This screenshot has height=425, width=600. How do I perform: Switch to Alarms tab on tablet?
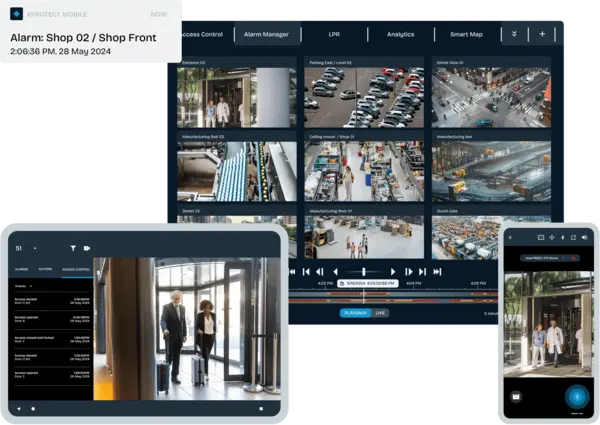(x=21, y=269)
